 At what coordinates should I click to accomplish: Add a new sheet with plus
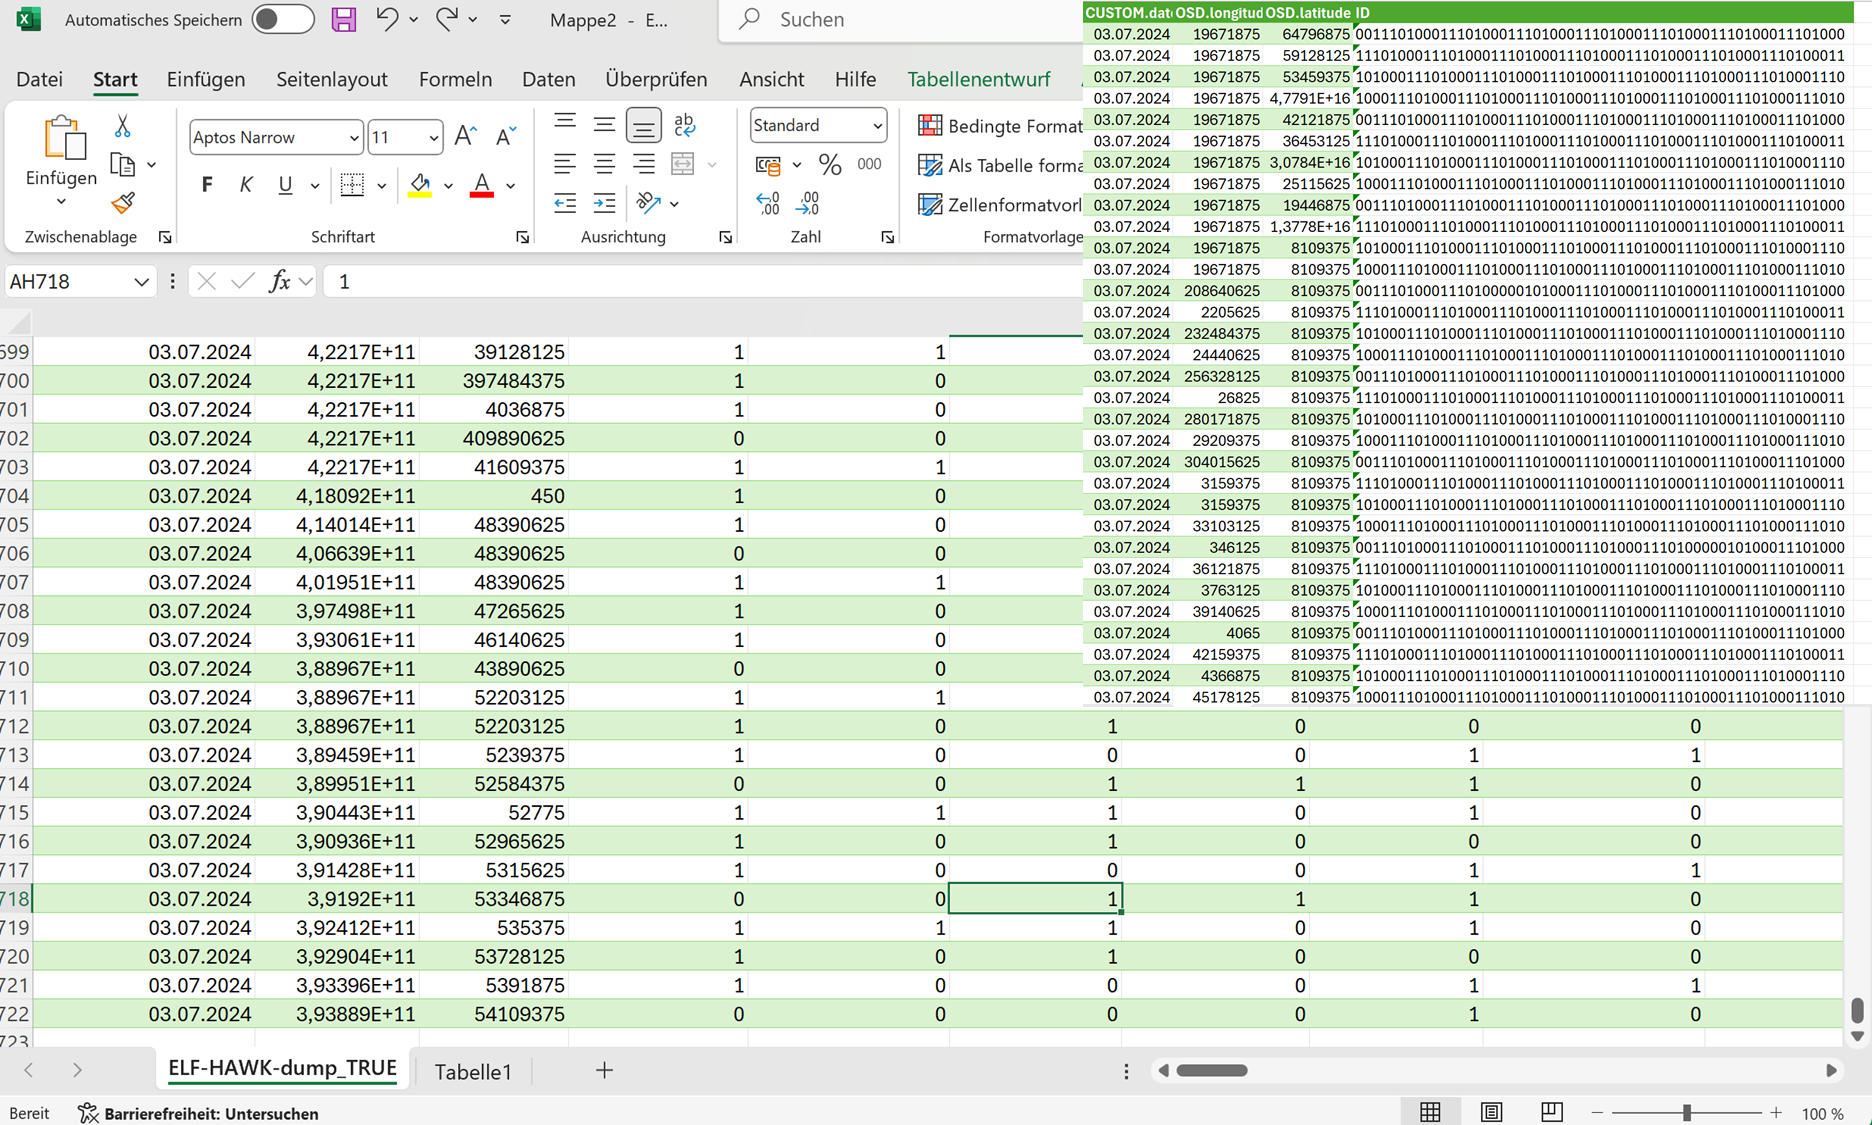(604, 1070)
